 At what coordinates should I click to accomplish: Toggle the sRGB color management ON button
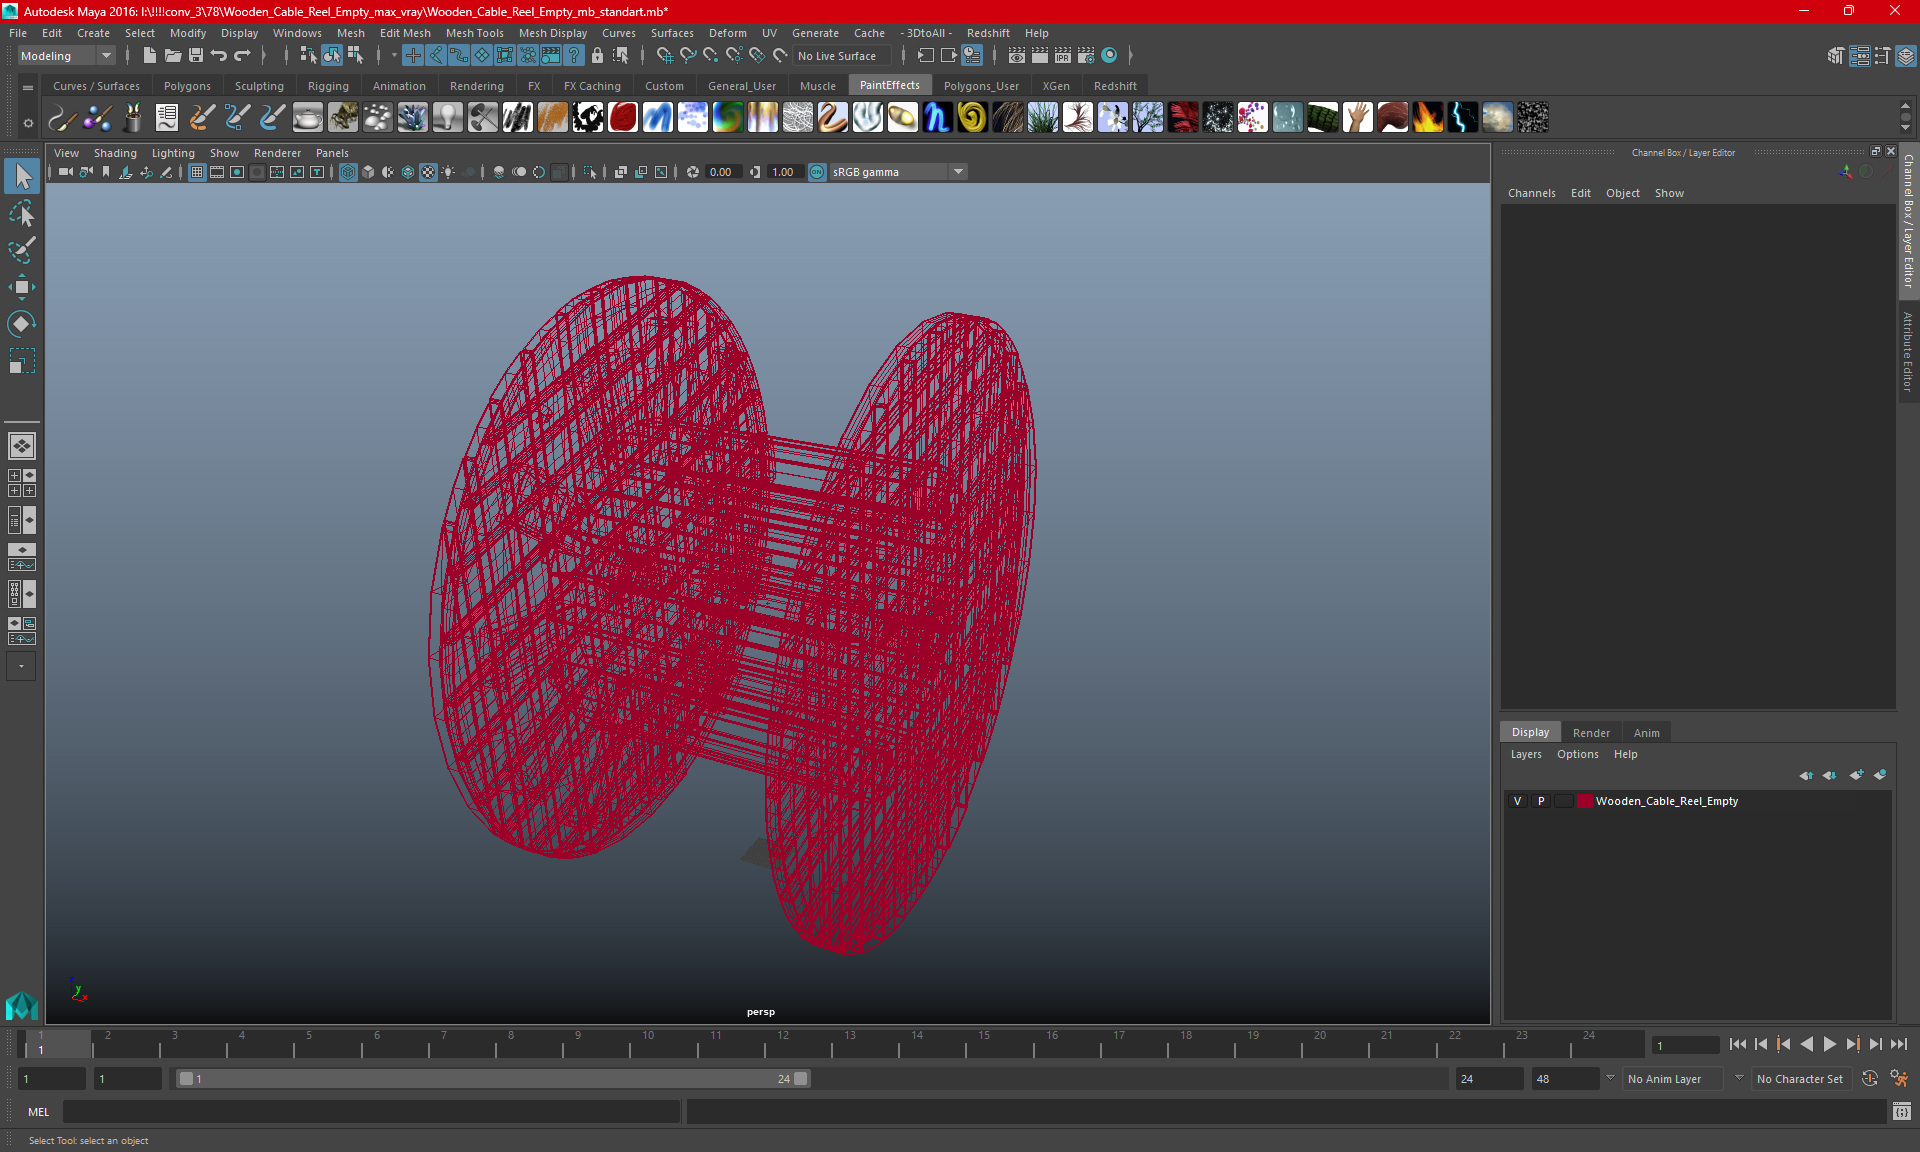(x=817, y=172)
